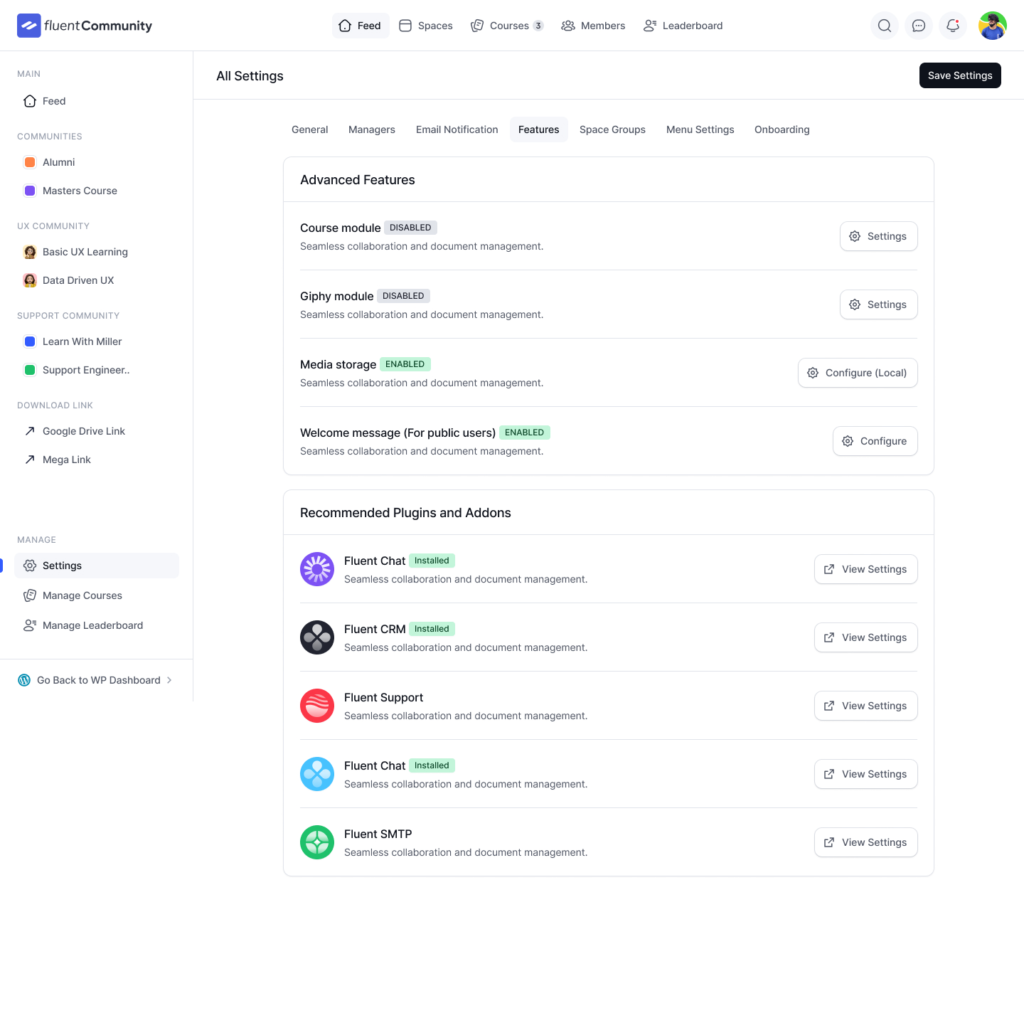This screenshot has height=1018, width=1024.
Task: Click the blue Fluent Chat plugin icon
Action: (x=317, y=774)
